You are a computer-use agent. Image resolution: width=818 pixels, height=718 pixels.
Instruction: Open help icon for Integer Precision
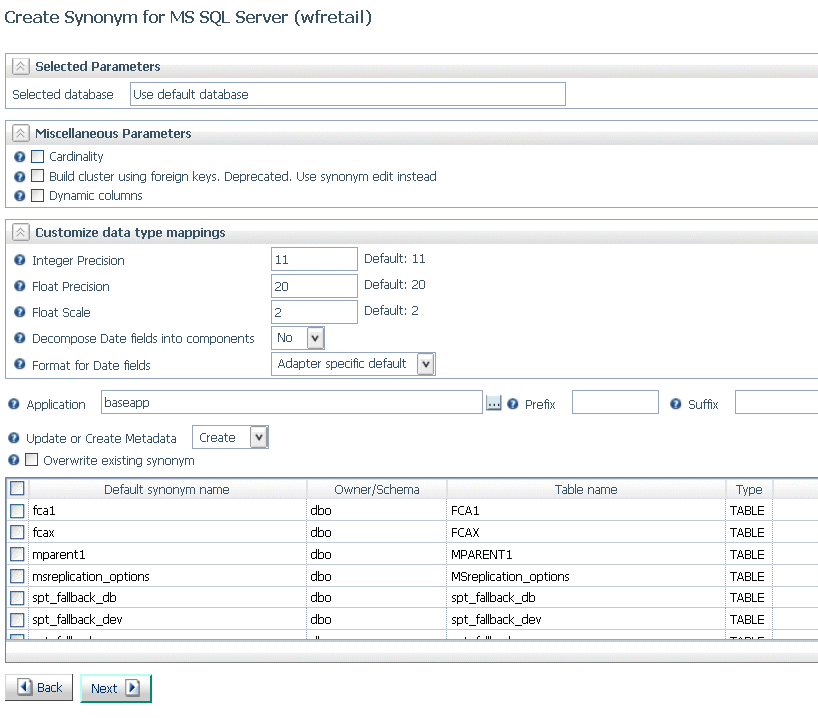tap(19, 260)
